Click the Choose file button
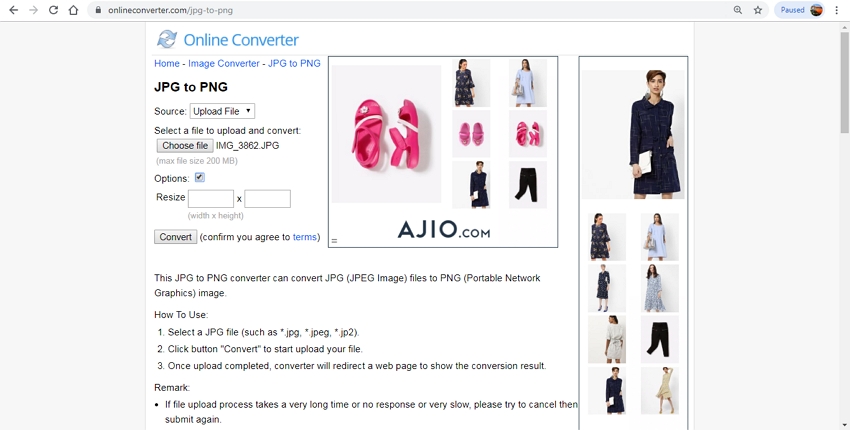 [x=185, y=145]
